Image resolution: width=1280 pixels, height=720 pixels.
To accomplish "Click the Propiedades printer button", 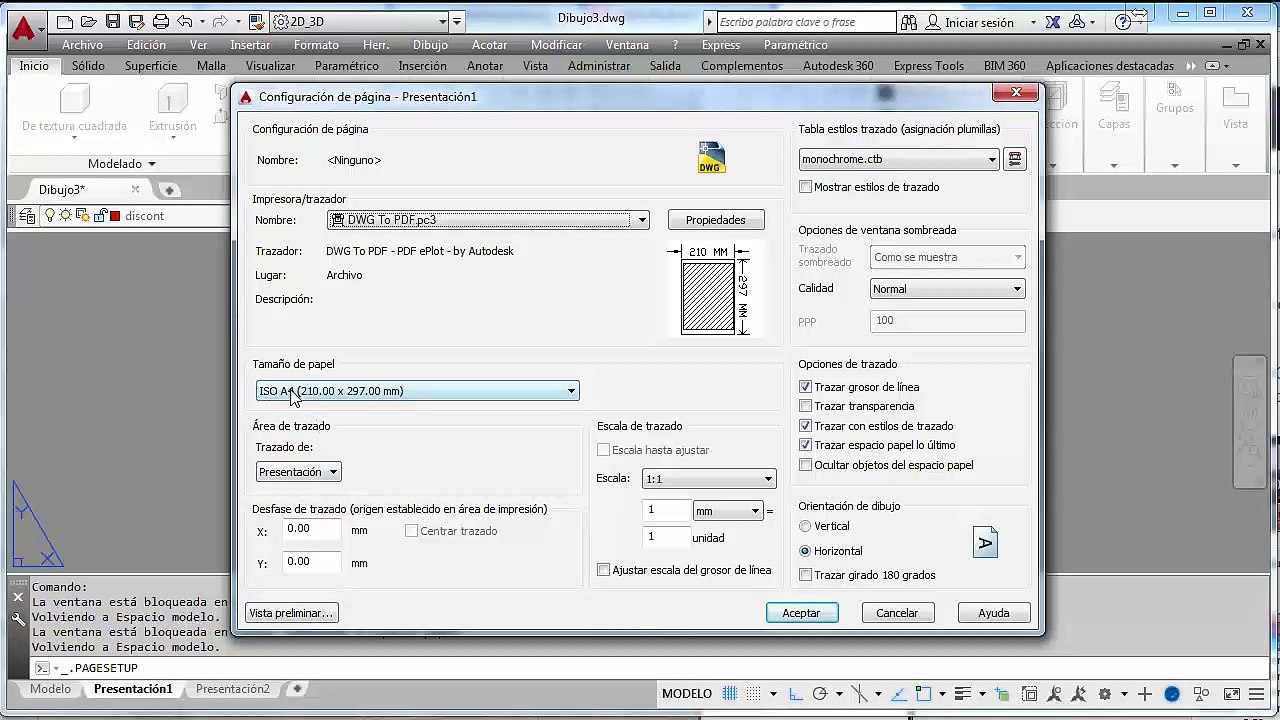I will [x=716, y=220].
